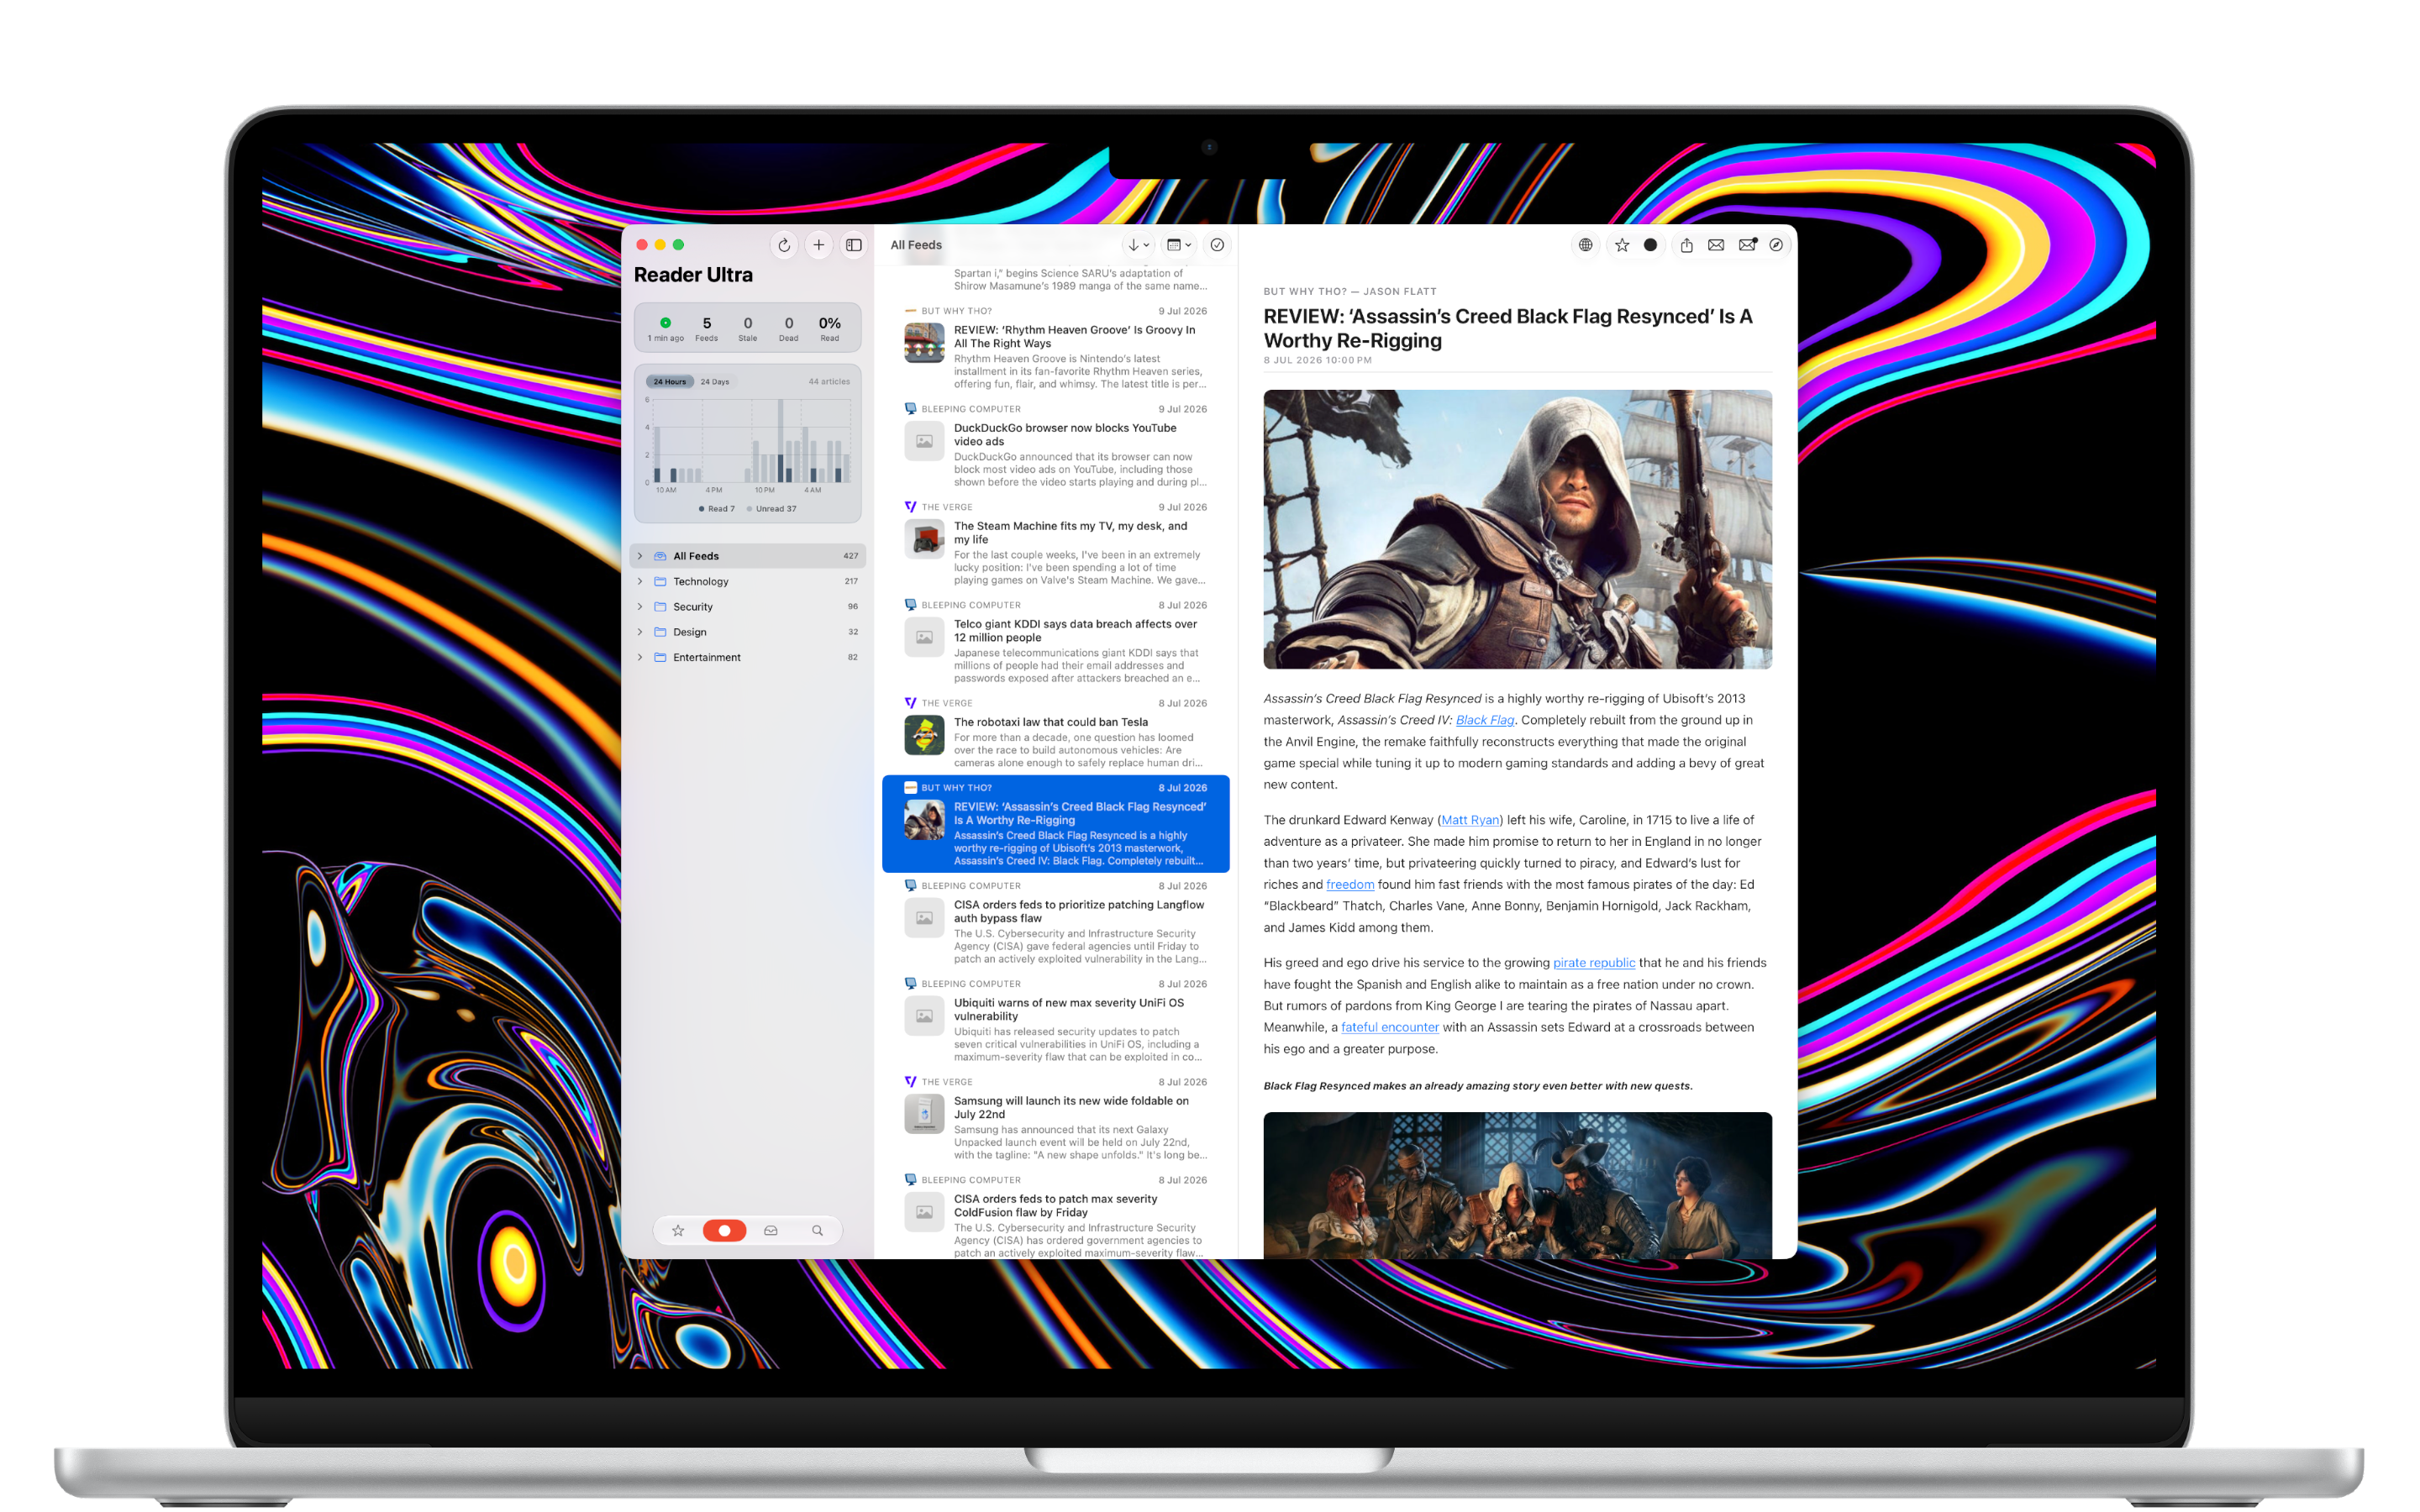2420x1512 pixels.
Task: Open article web view via globe icon
Action: tap(1586, 245)
